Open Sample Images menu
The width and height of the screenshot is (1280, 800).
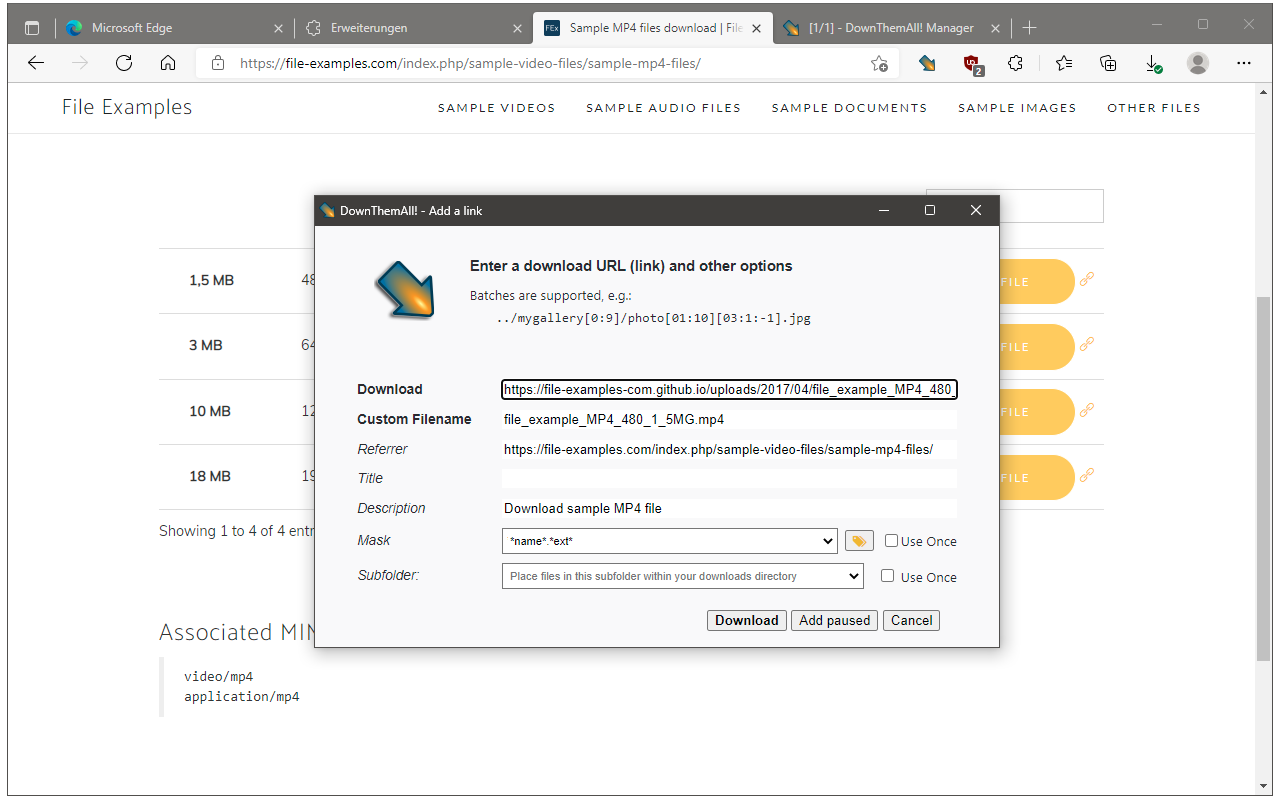coord(1017,108)
